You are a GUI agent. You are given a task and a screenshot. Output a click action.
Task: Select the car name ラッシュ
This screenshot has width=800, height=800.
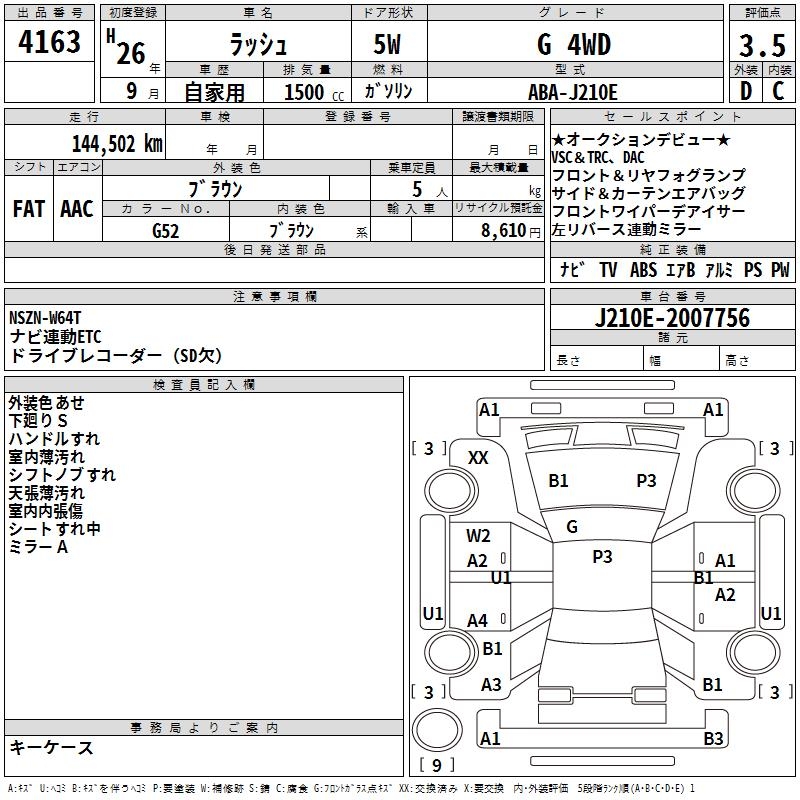pos(258,44)
